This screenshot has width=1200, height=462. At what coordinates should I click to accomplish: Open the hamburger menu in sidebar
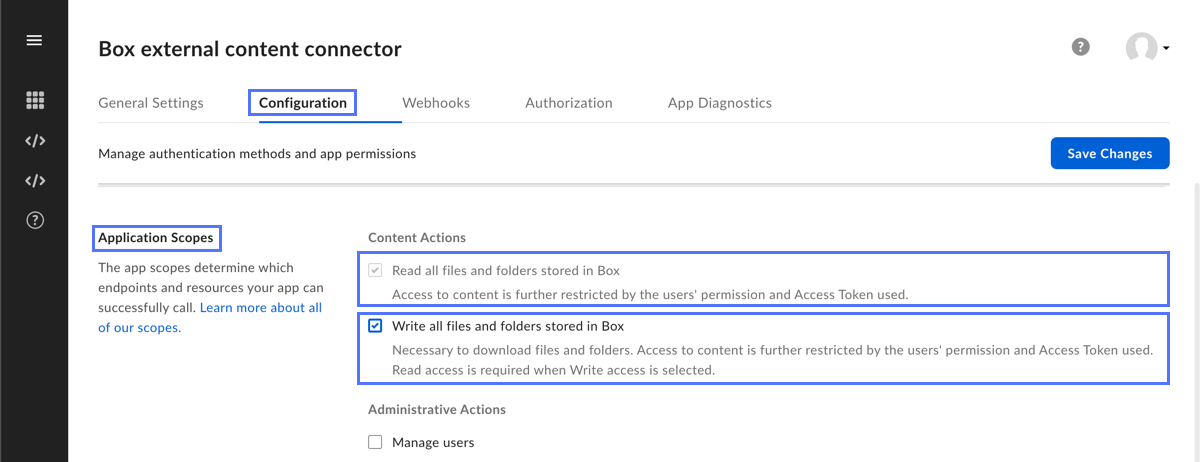tap(34, 40)
